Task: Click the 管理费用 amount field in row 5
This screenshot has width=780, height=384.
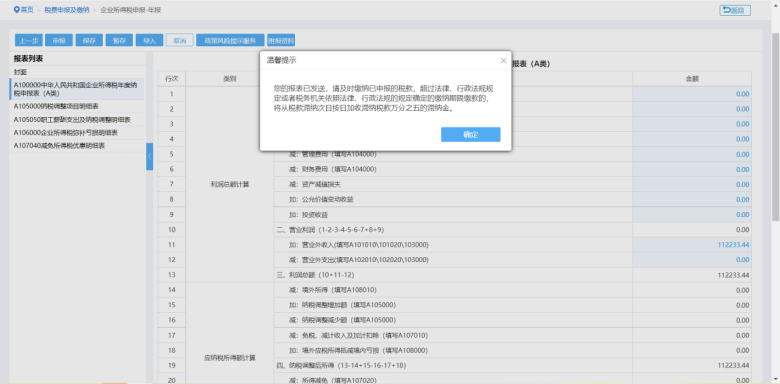Action: click(692, 154)
